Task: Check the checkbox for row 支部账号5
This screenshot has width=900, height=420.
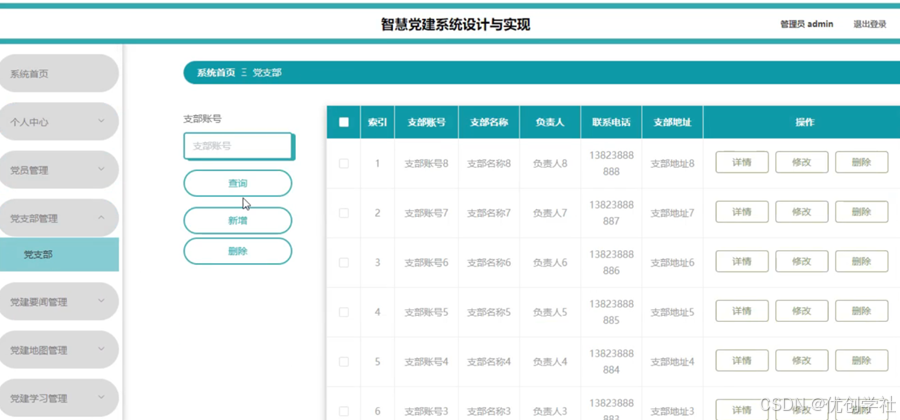Action: (344, 312)
